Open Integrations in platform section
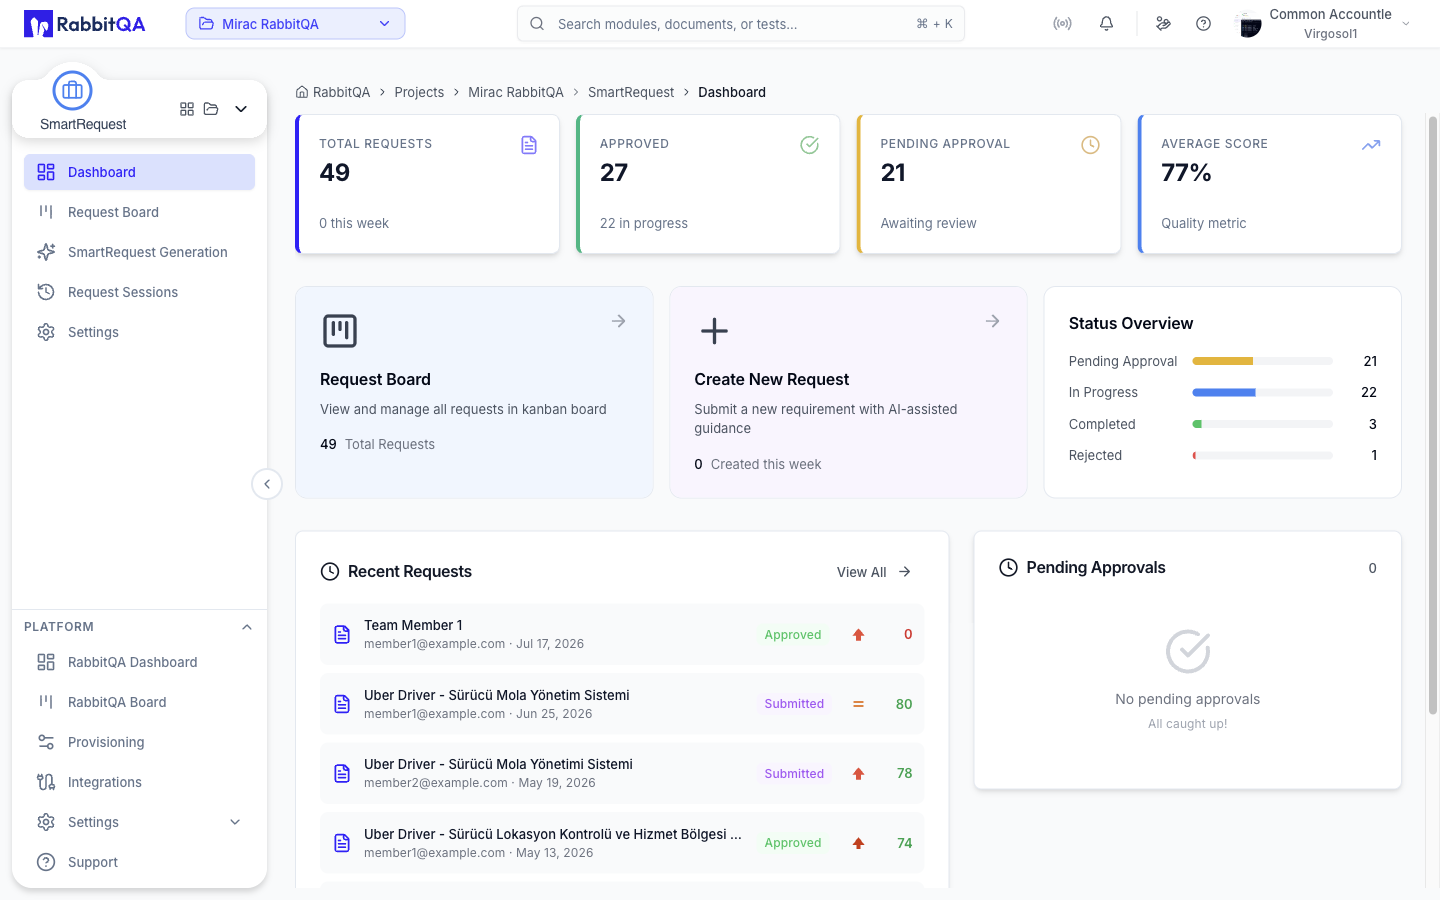 (x=139, y=782)
